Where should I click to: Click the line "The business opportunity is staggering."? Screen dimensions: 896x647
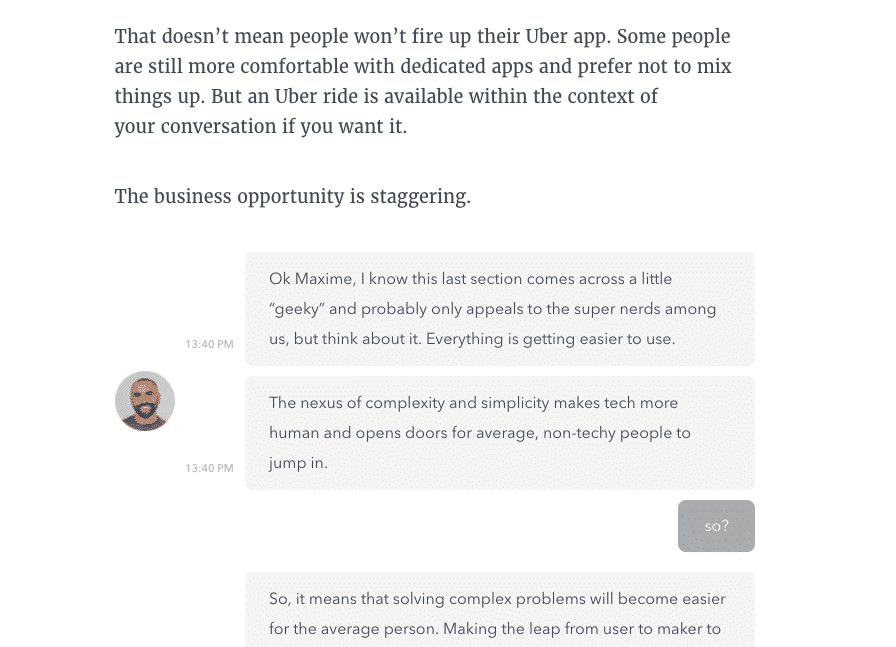point(292,196)
